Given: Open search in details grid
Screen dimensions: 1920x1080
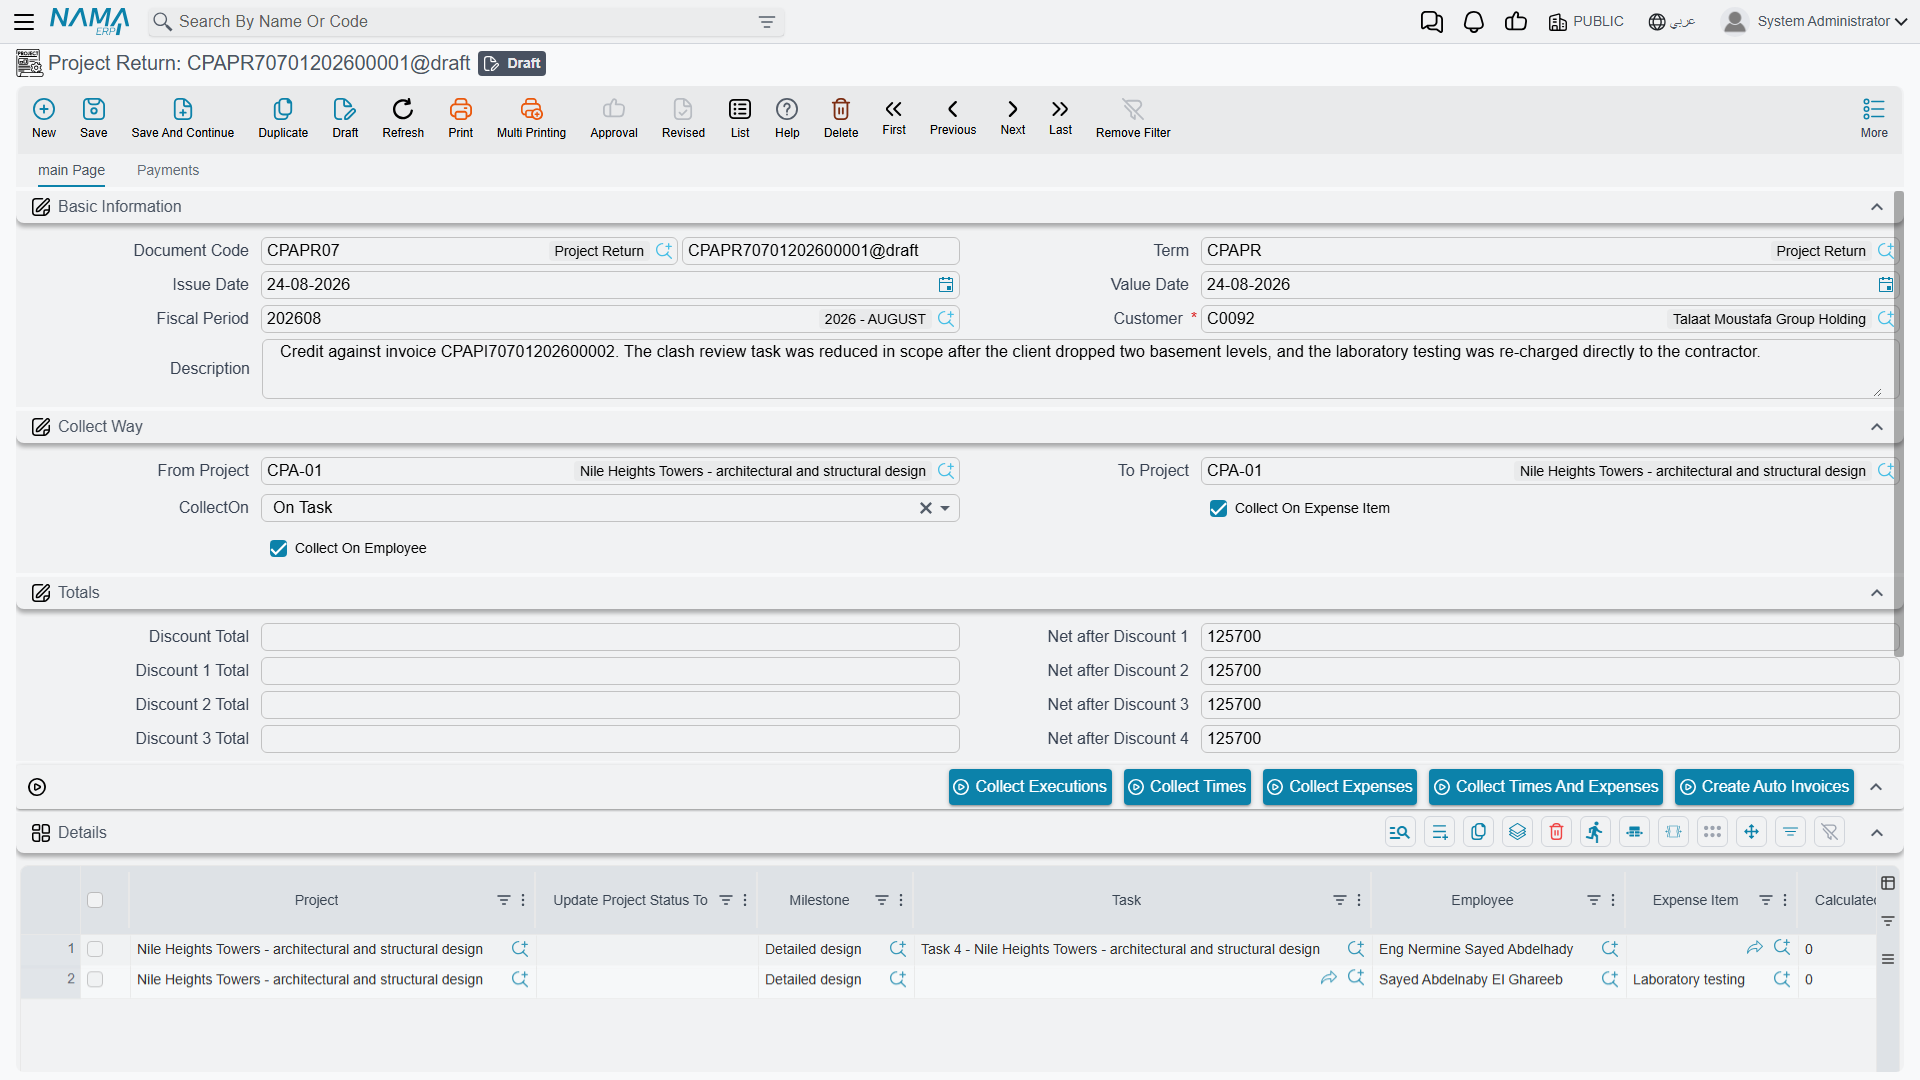Looking at the screenshot, I should (1400, 832).
